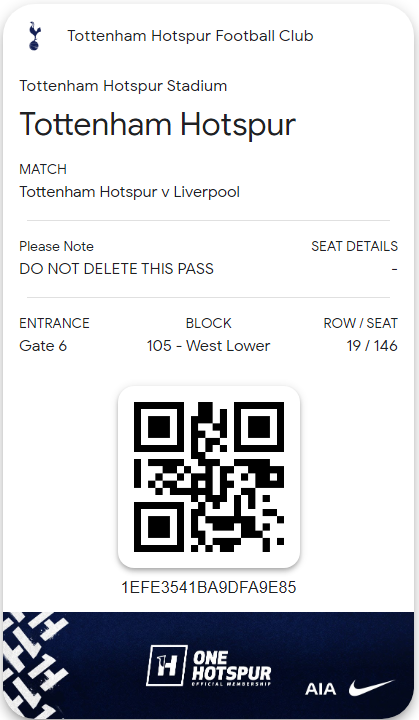This screenshot has width=419, height=720.
Task: Tap the QR code on the pass
Action: [x=209, y=477]
